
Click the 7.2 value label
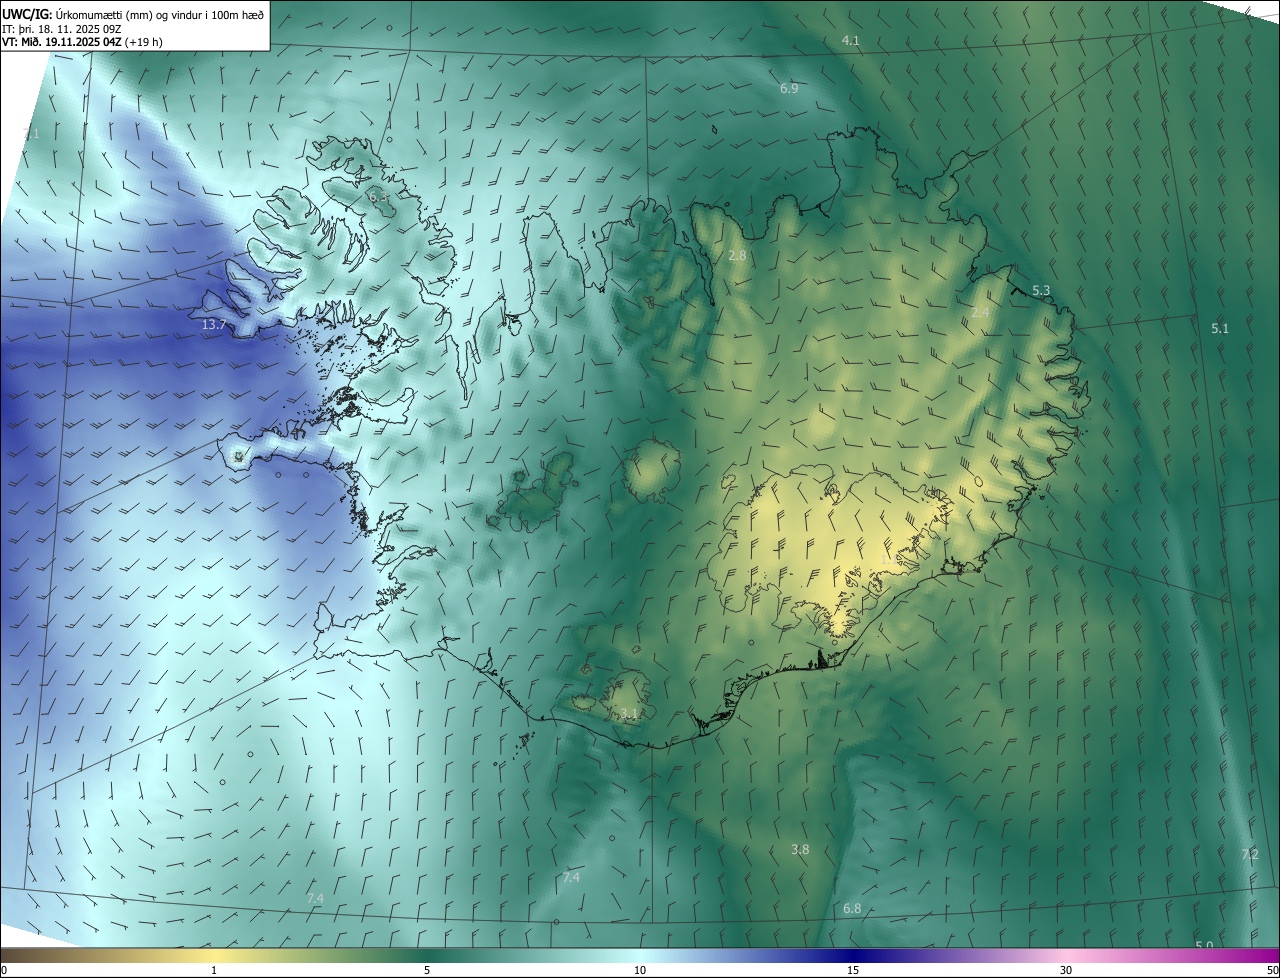[x=1250, y=855]
